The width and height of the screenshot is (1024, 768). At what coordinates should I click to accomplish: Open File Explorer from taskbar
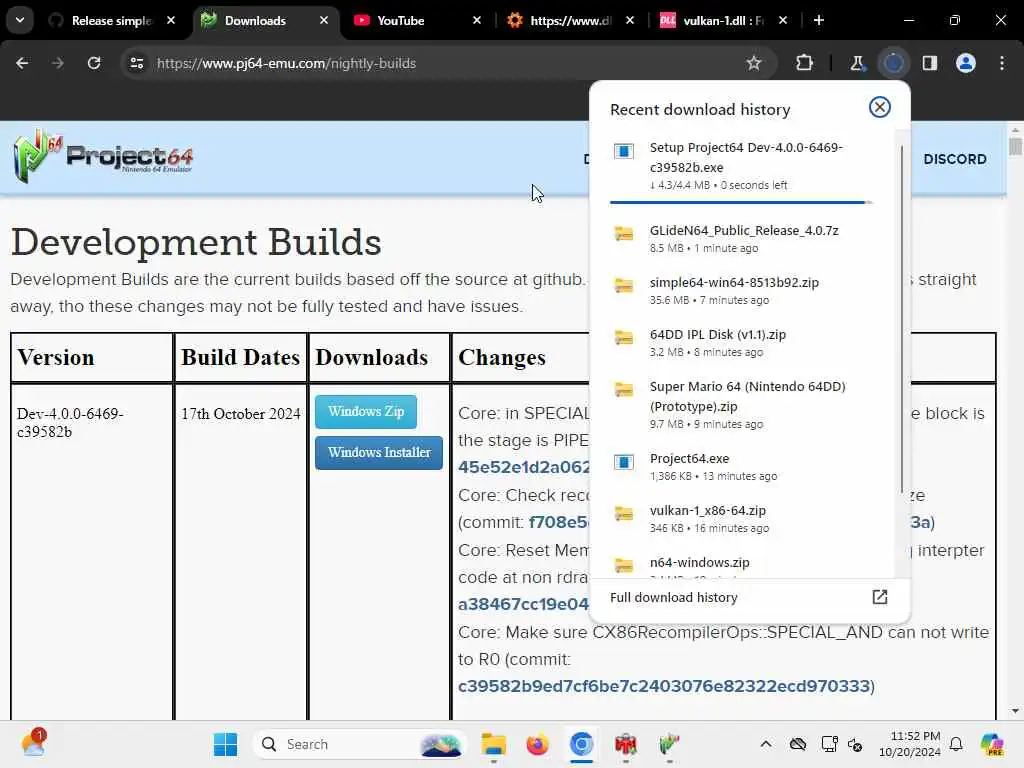[x=494, y=744]
